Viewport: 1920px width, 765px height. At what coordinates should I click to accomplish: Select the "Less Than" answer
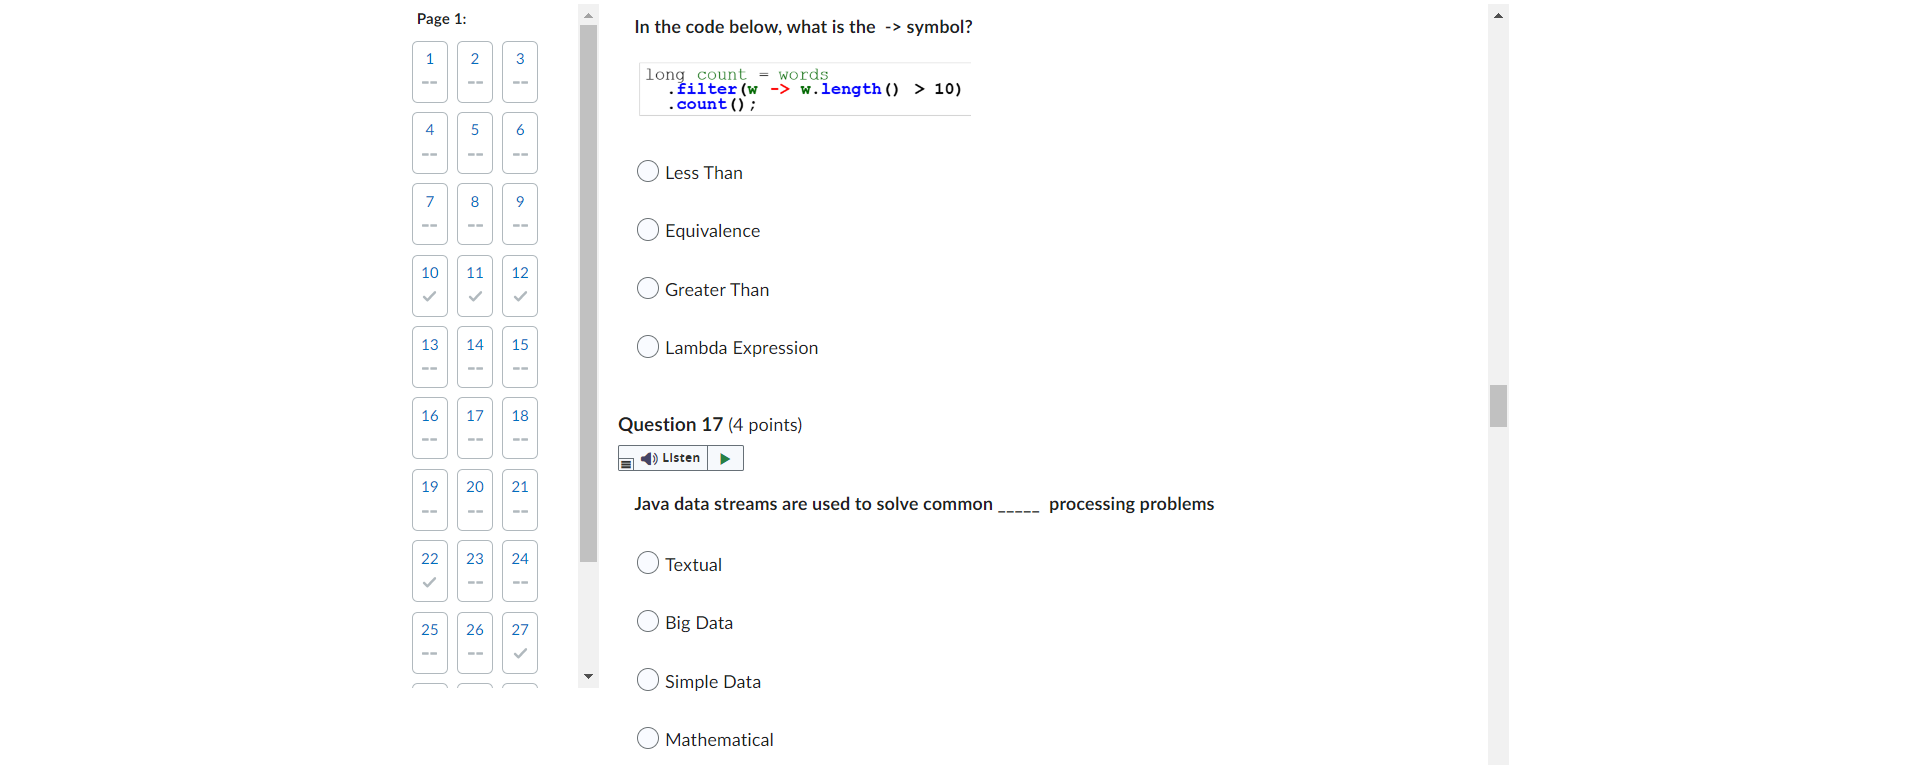pyautogui.click(x=647, y=171)
